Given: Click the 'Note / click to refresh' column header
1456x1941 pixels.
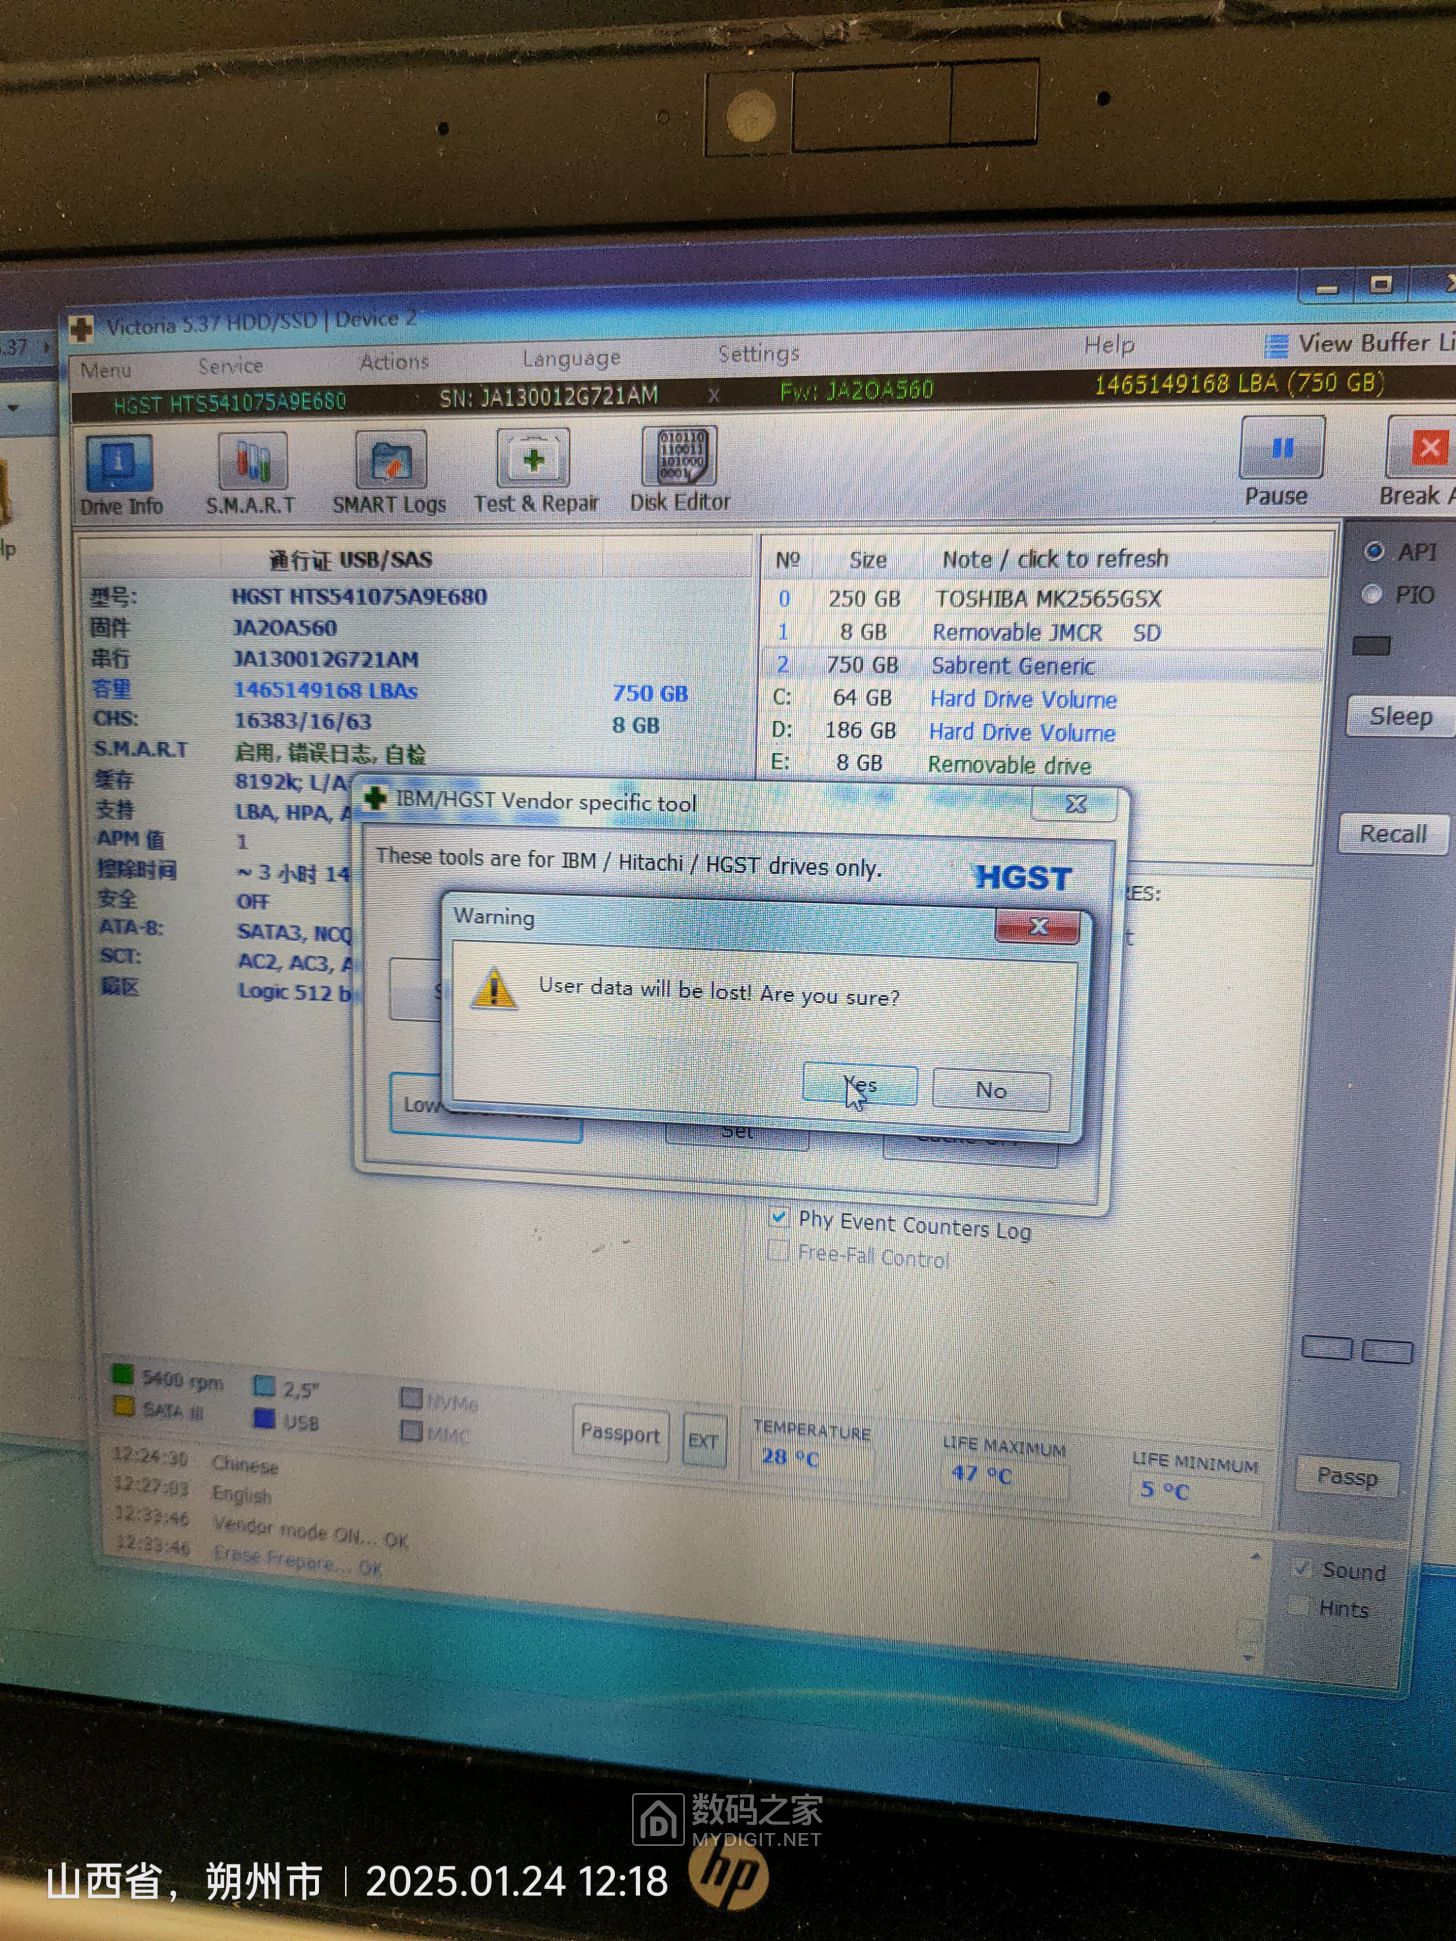Looking at the screenshot, I should (x=1055, y=559).
